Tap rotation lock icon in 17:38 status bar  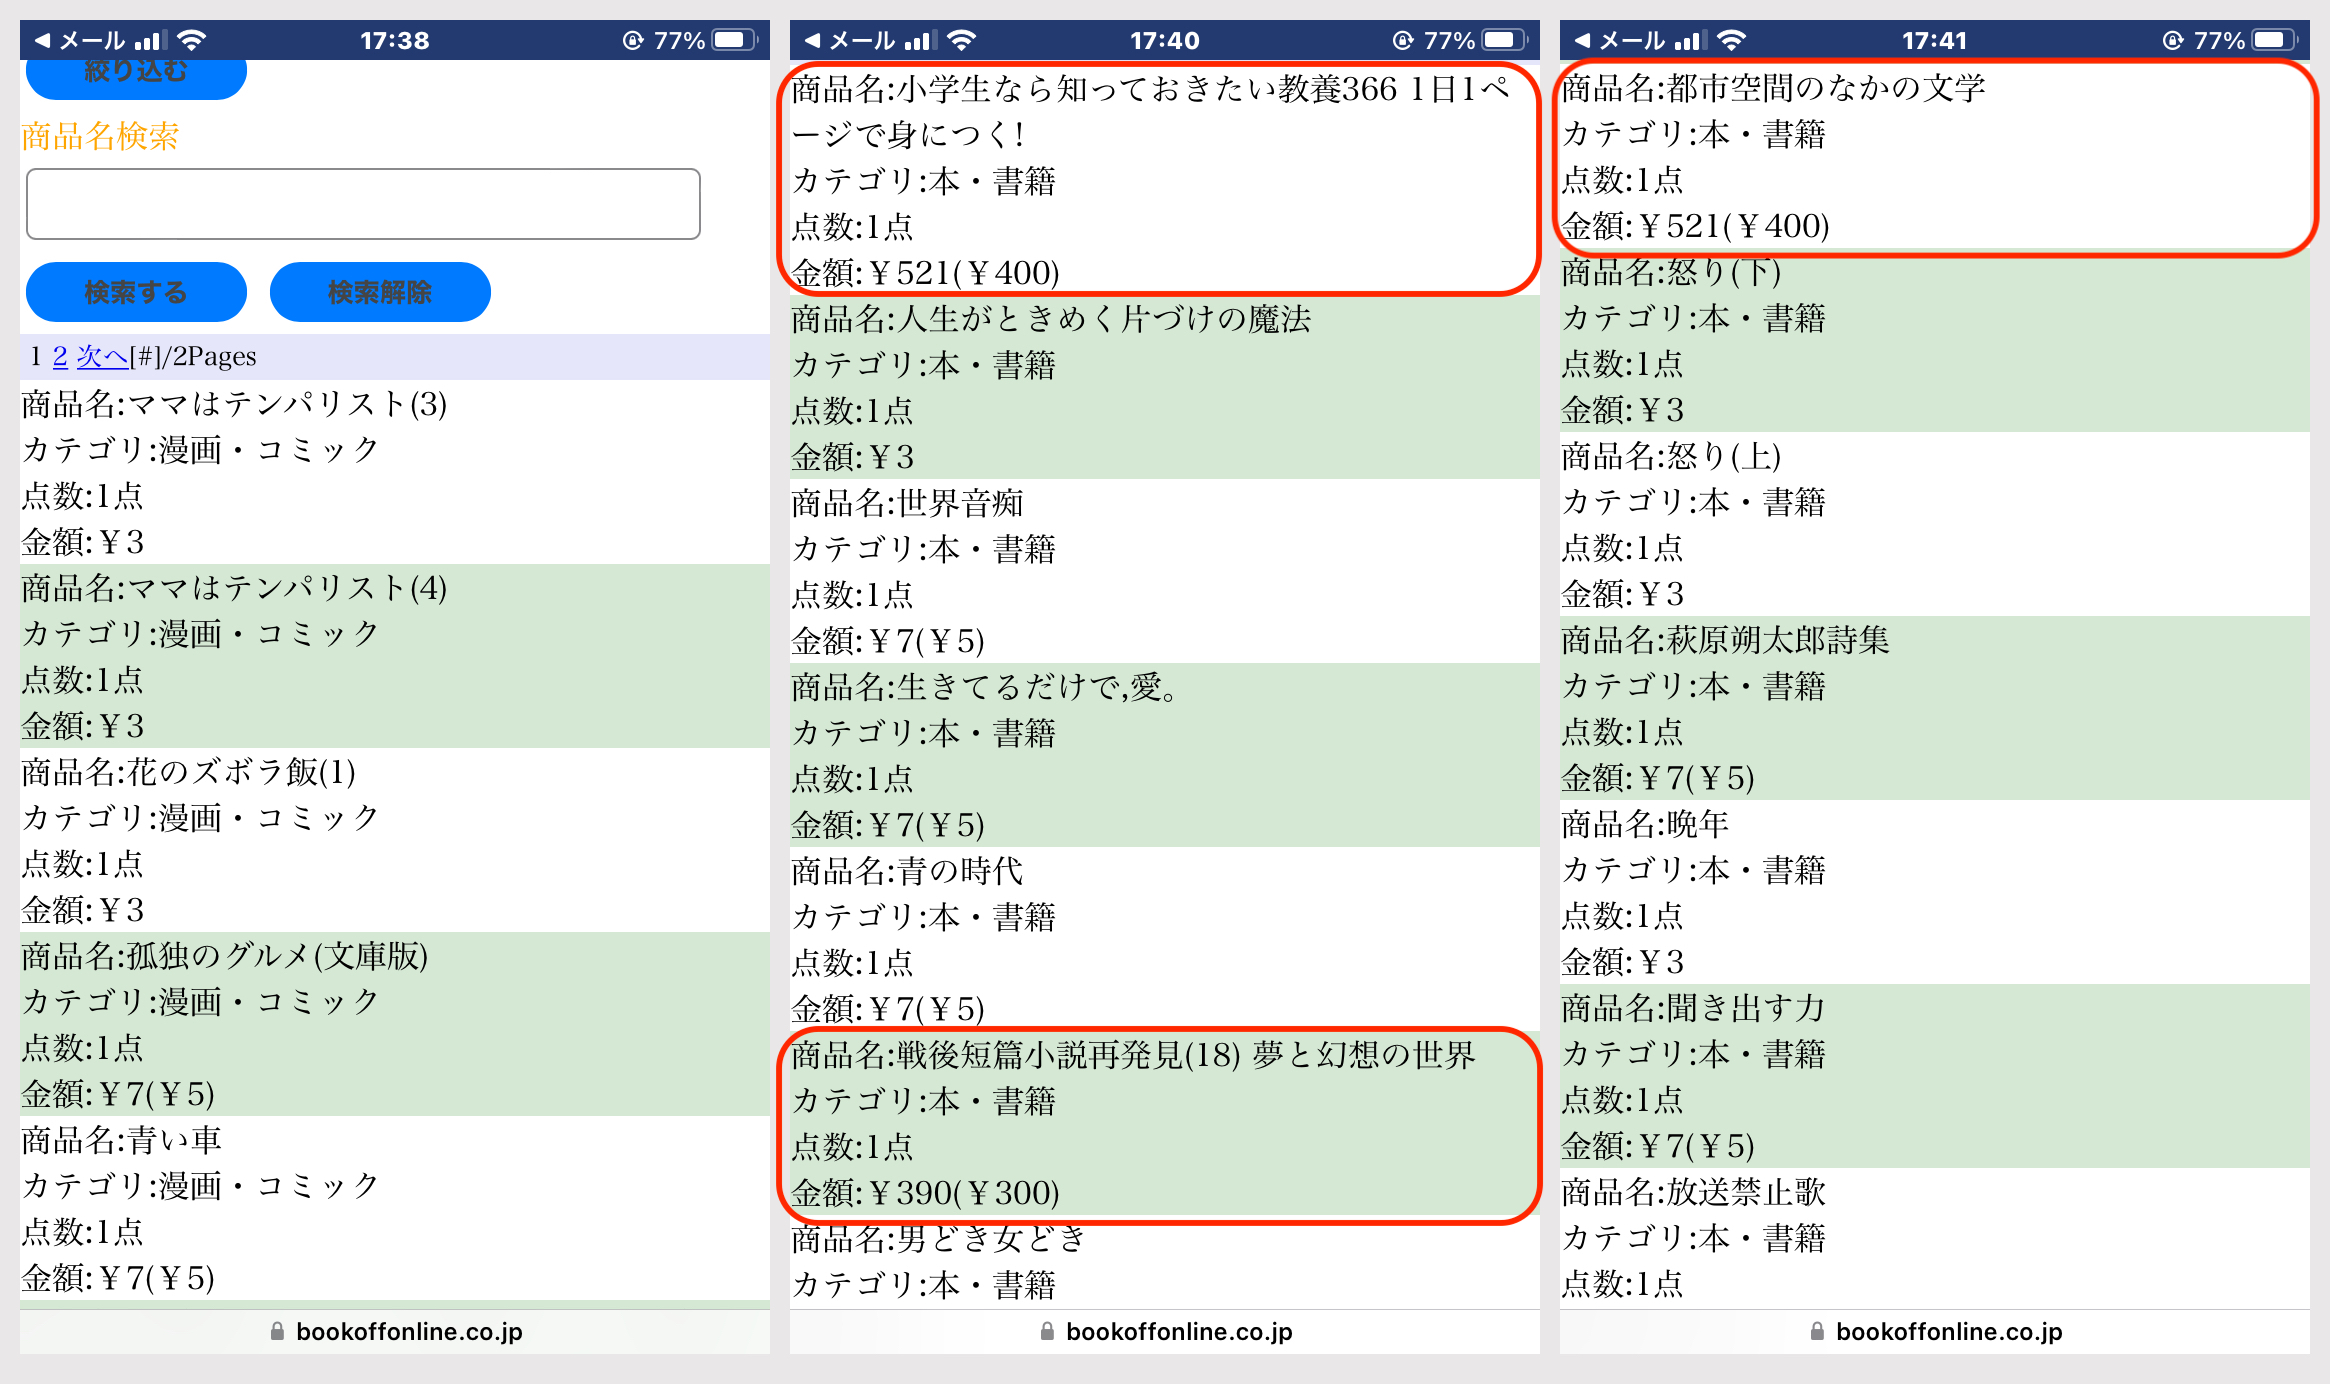coord(633,41)
